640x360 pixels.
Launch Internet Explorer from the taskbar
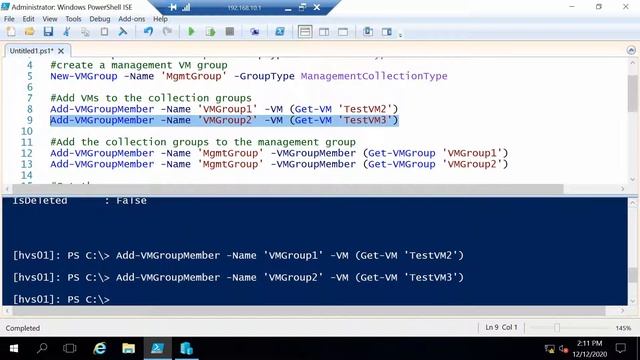click(99, 349)
